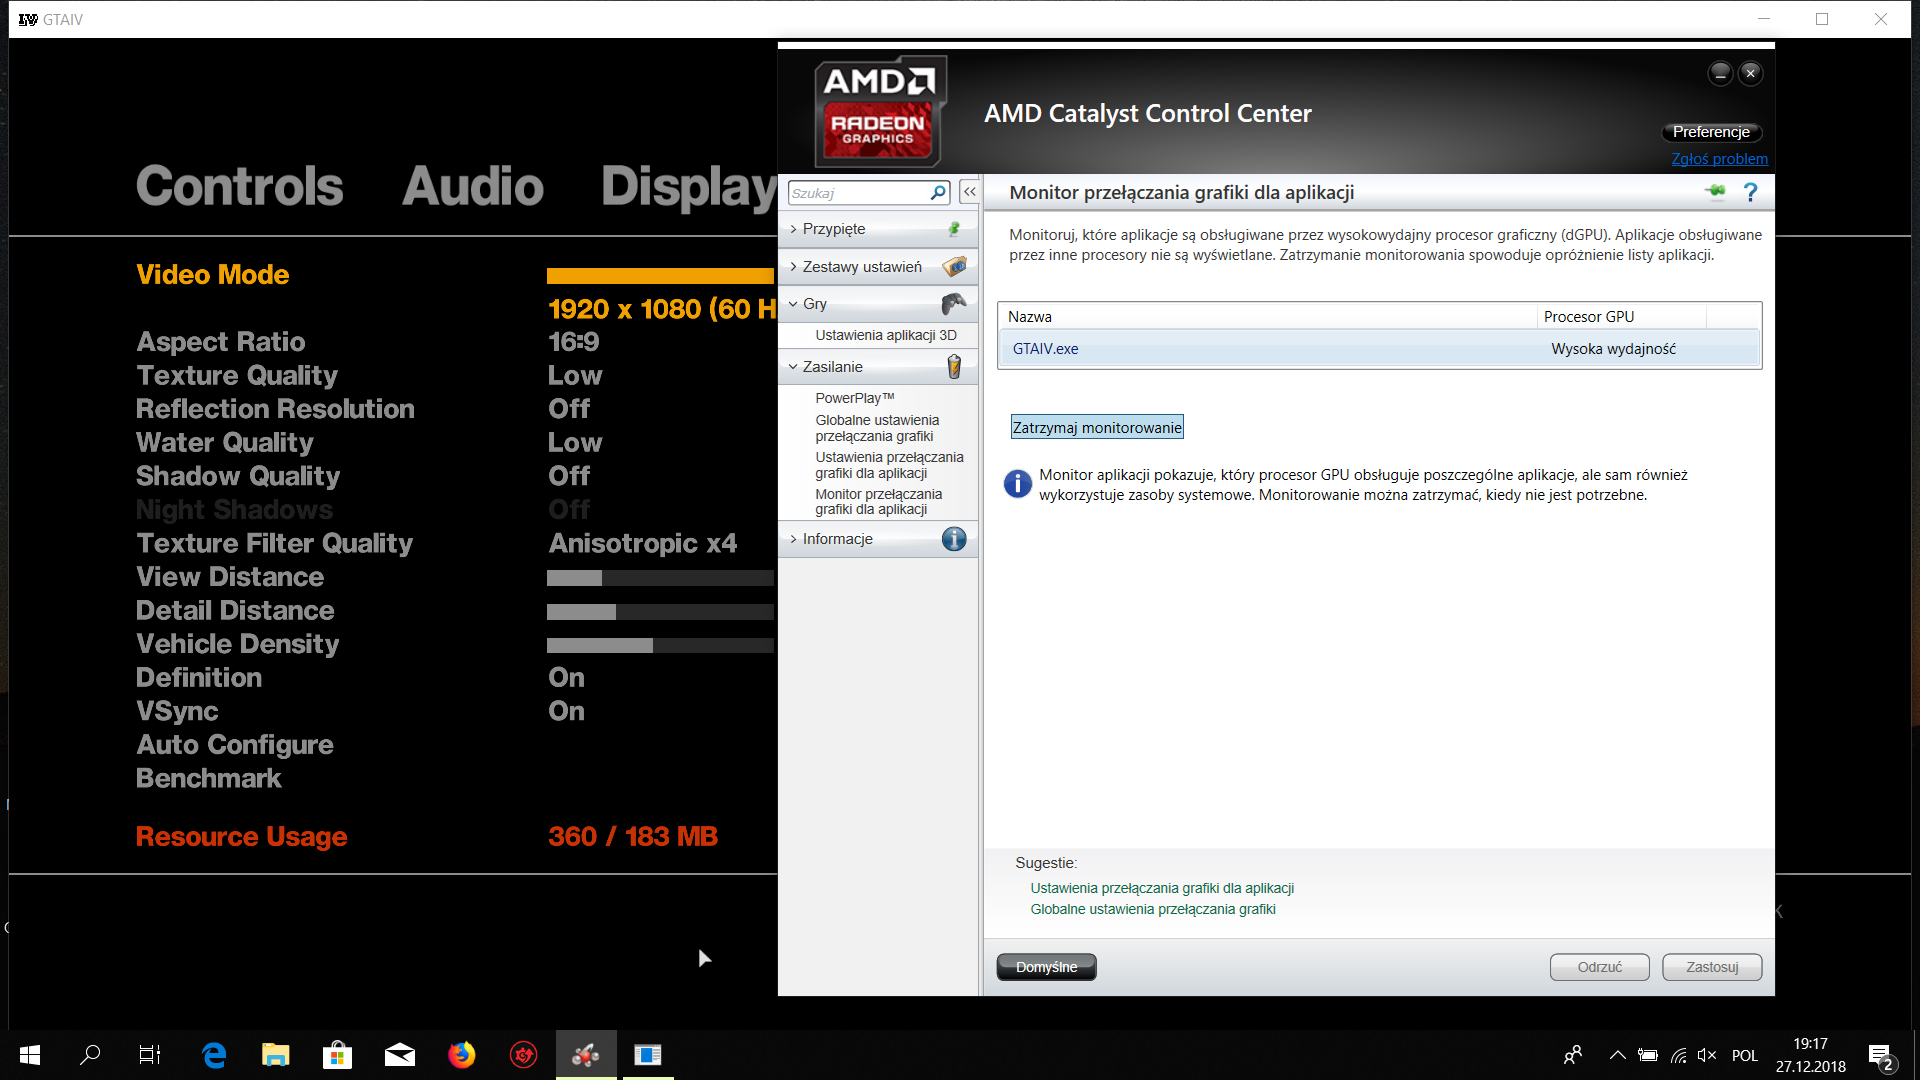The width and height of the screenshot is (1920, 1080).
Task: Switch to the Controls tab in GTAIV
Action: pos(240,187)
